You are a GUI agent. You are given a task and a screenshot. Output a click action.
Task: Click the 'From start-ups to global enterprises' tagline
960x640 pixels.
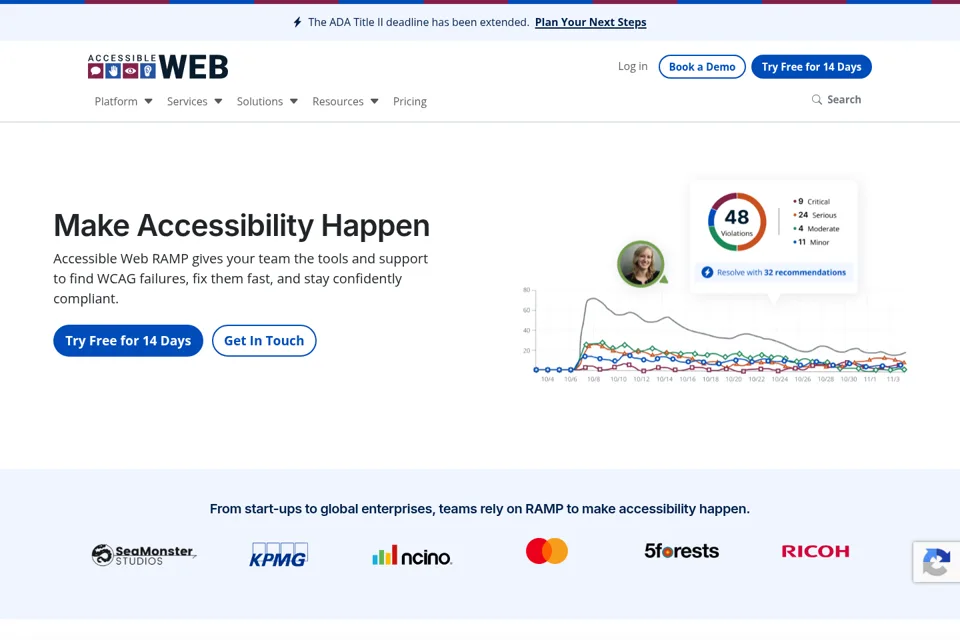(x=479, y=509)
